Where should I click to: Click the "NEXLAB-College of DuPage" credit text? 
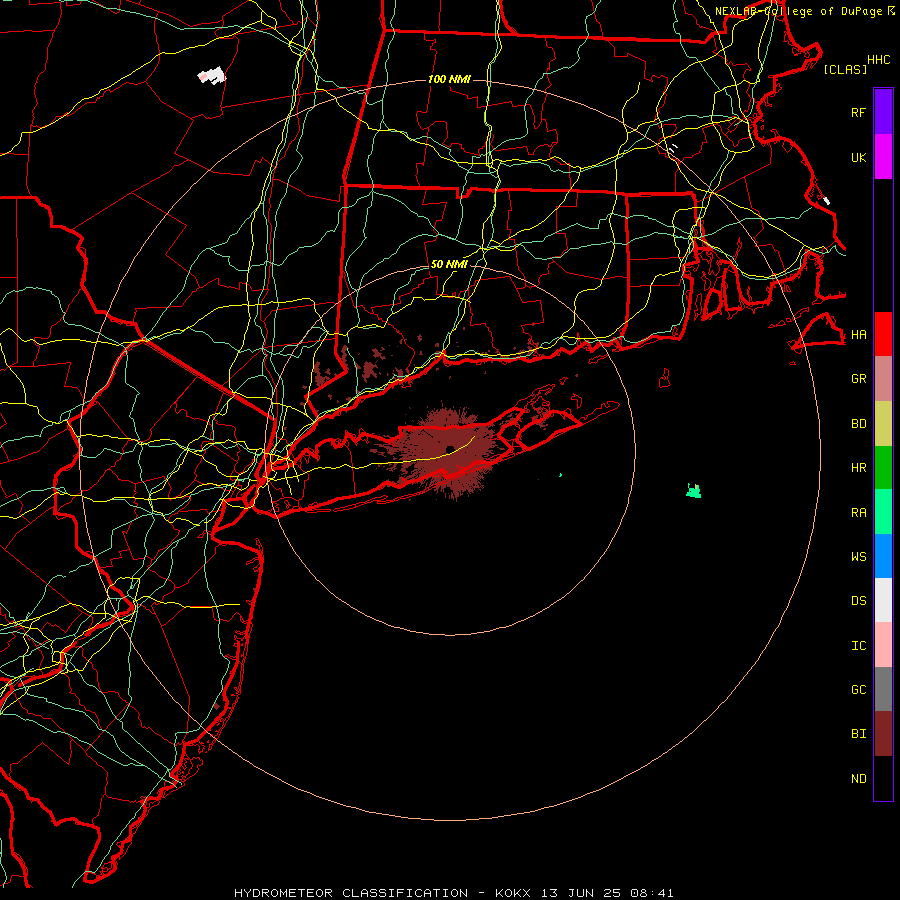coord(800,11)
